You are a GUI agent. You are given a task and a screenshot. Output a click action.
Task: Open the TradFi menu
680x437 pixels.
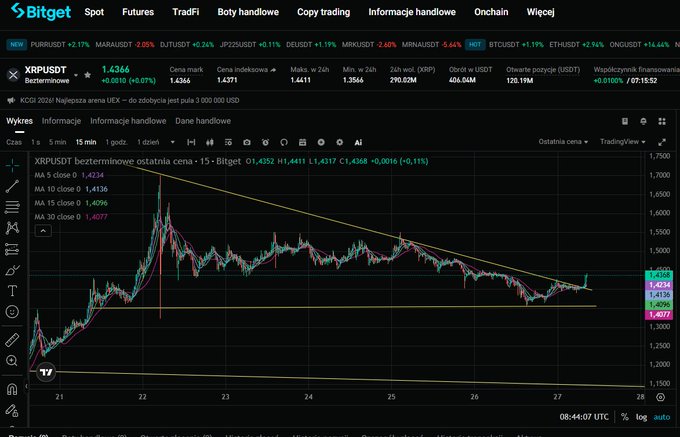pos(186,12)
